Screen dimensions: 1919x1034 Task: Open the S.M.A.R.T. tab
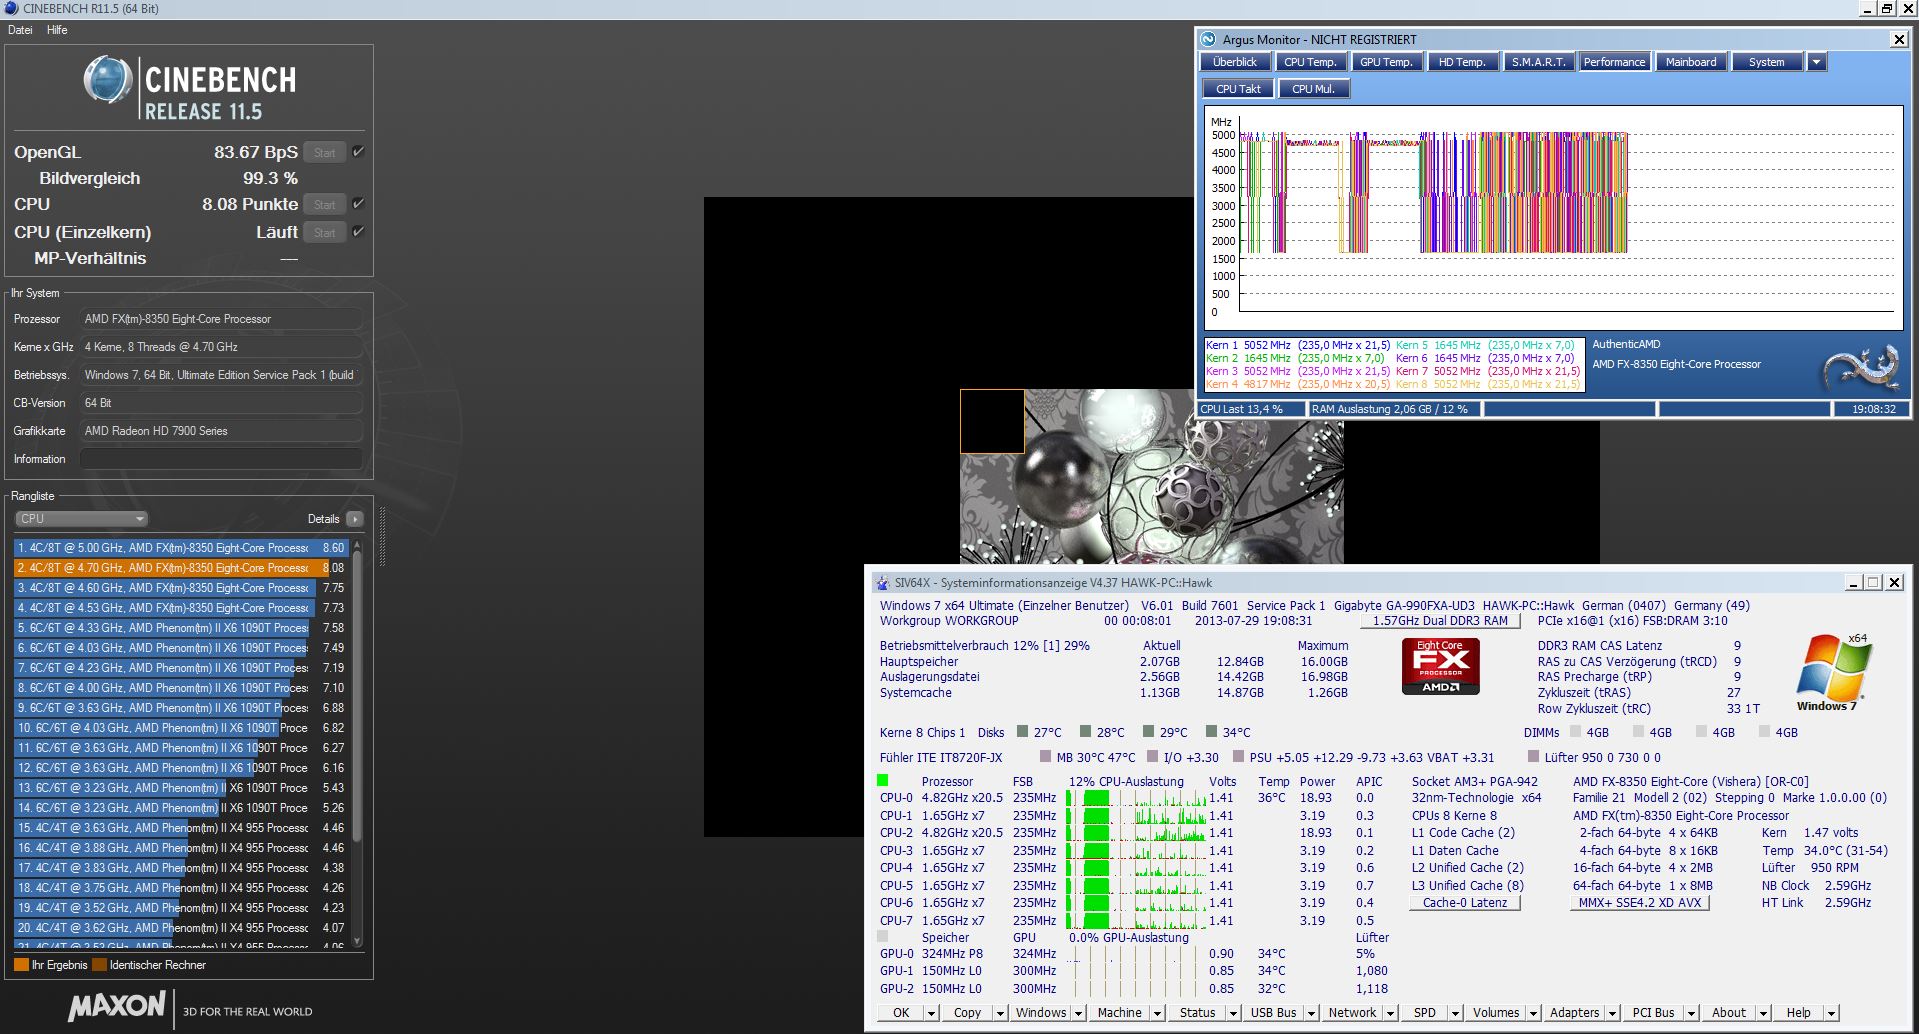1538,62
